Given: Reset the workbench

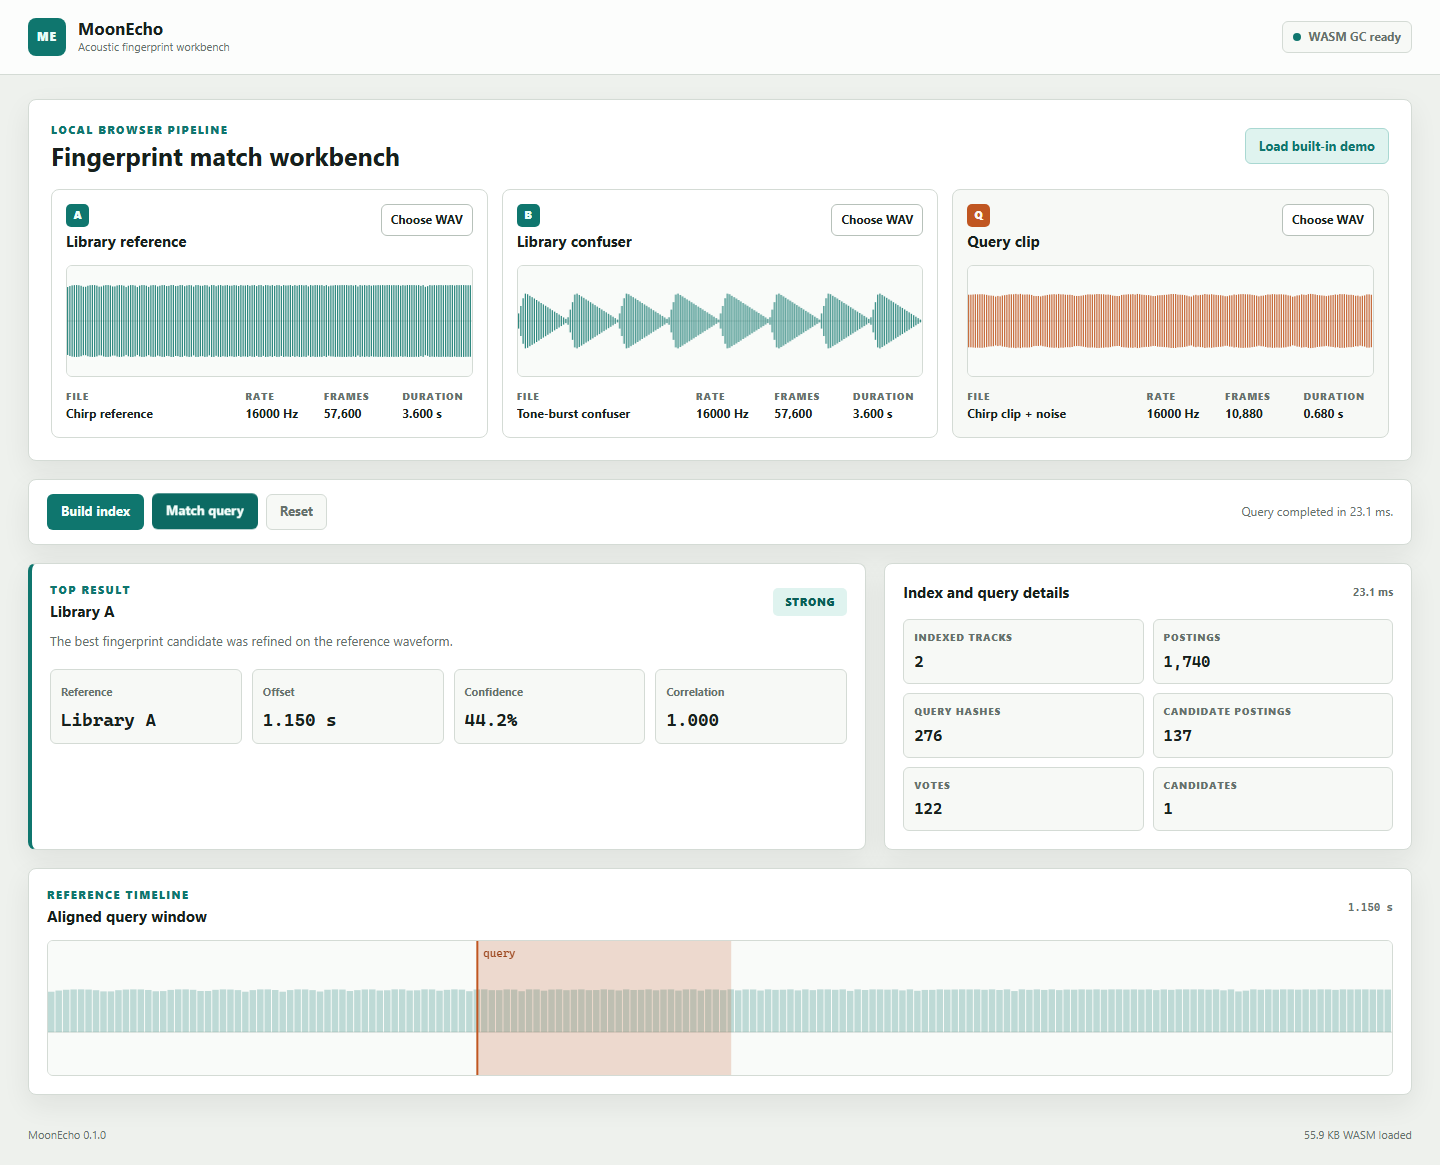Looking at the screenshot, I should 296,511.
